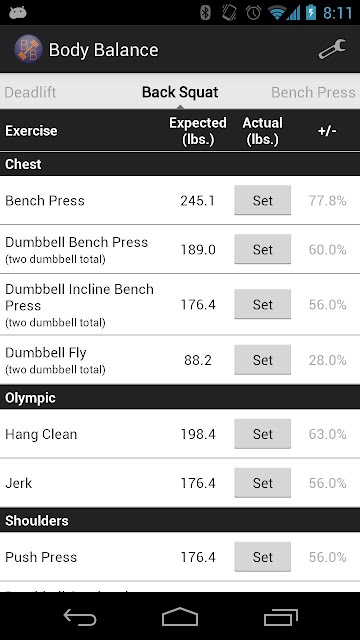
Task: Set actual weight for Jerk
Action: 262,483
